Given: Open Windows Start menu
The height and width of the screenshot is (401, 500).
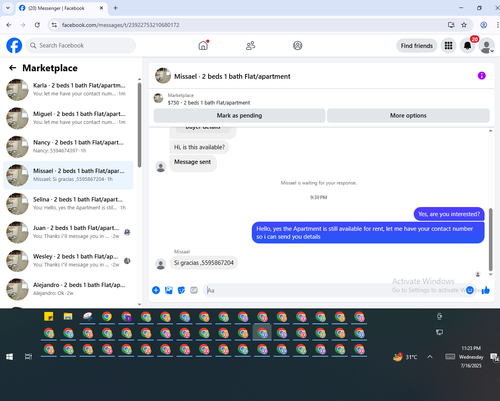Looking at the screenshot, I should coord(10,357).
